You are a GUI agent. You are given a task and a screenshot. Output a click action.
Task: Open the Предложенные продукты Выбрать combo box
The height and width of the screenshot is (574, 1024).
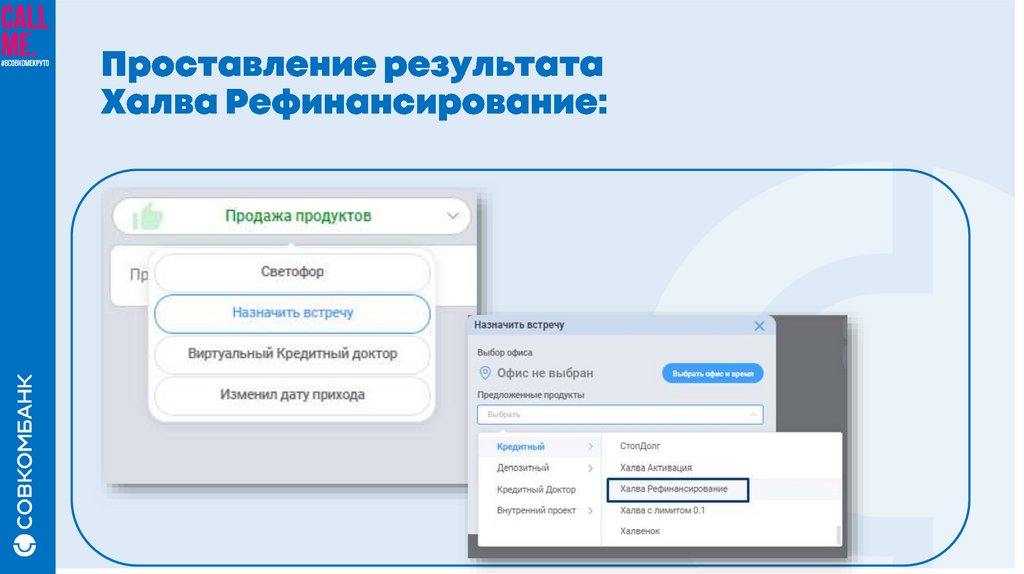[620, 415]
